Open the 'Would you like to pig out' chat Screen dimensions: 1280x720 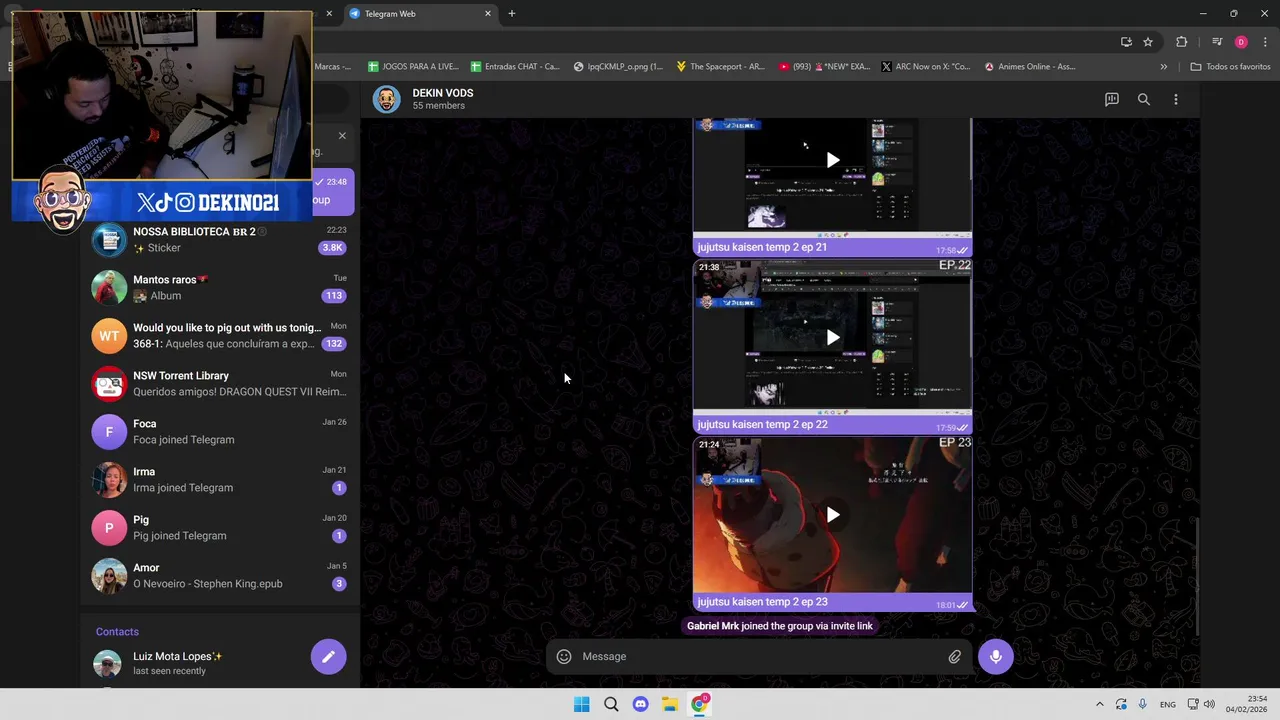220,335
